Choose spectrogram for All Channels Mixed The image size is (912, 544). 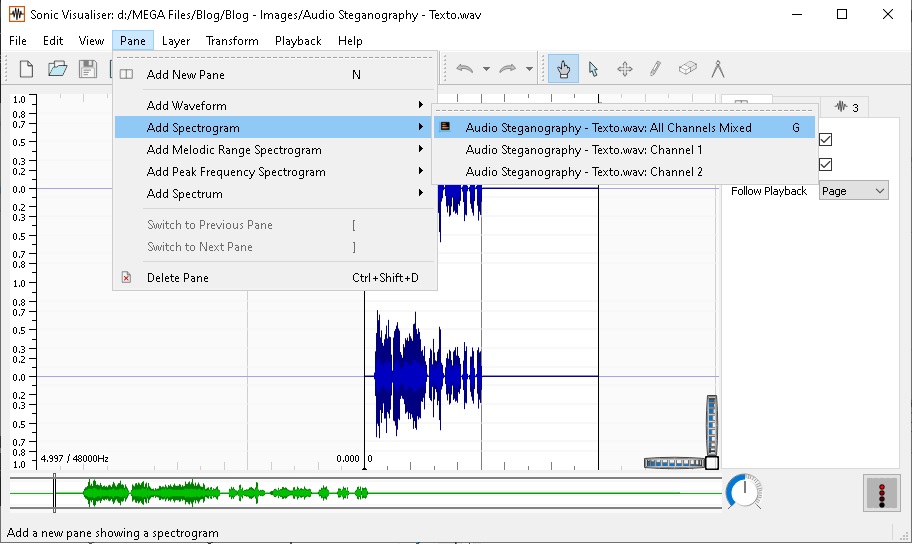click(608, 128)
